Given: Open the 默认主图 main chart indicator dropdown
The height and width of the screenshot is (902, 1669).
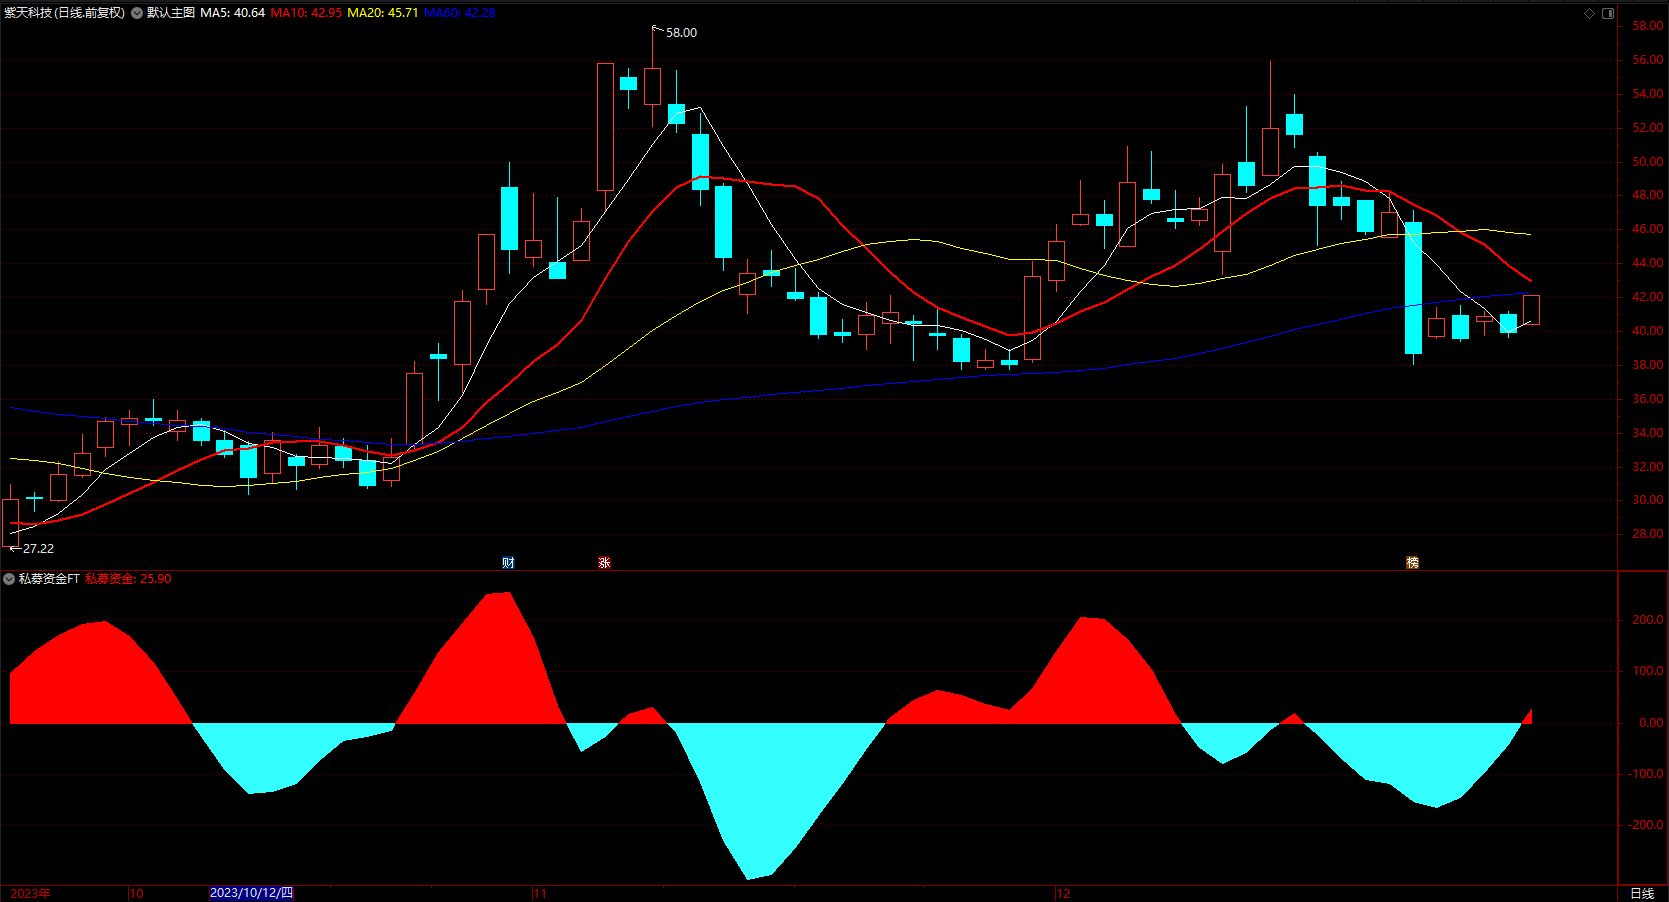Looking at the screenshot, I should point(137,13).
